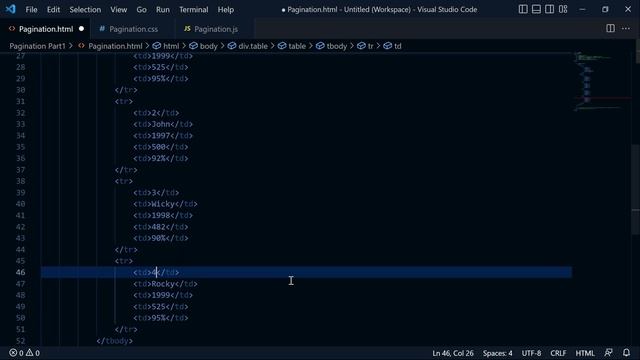Click the Pagination.html breadcrumb
This screenshot has width=640, height=360.
115,46
